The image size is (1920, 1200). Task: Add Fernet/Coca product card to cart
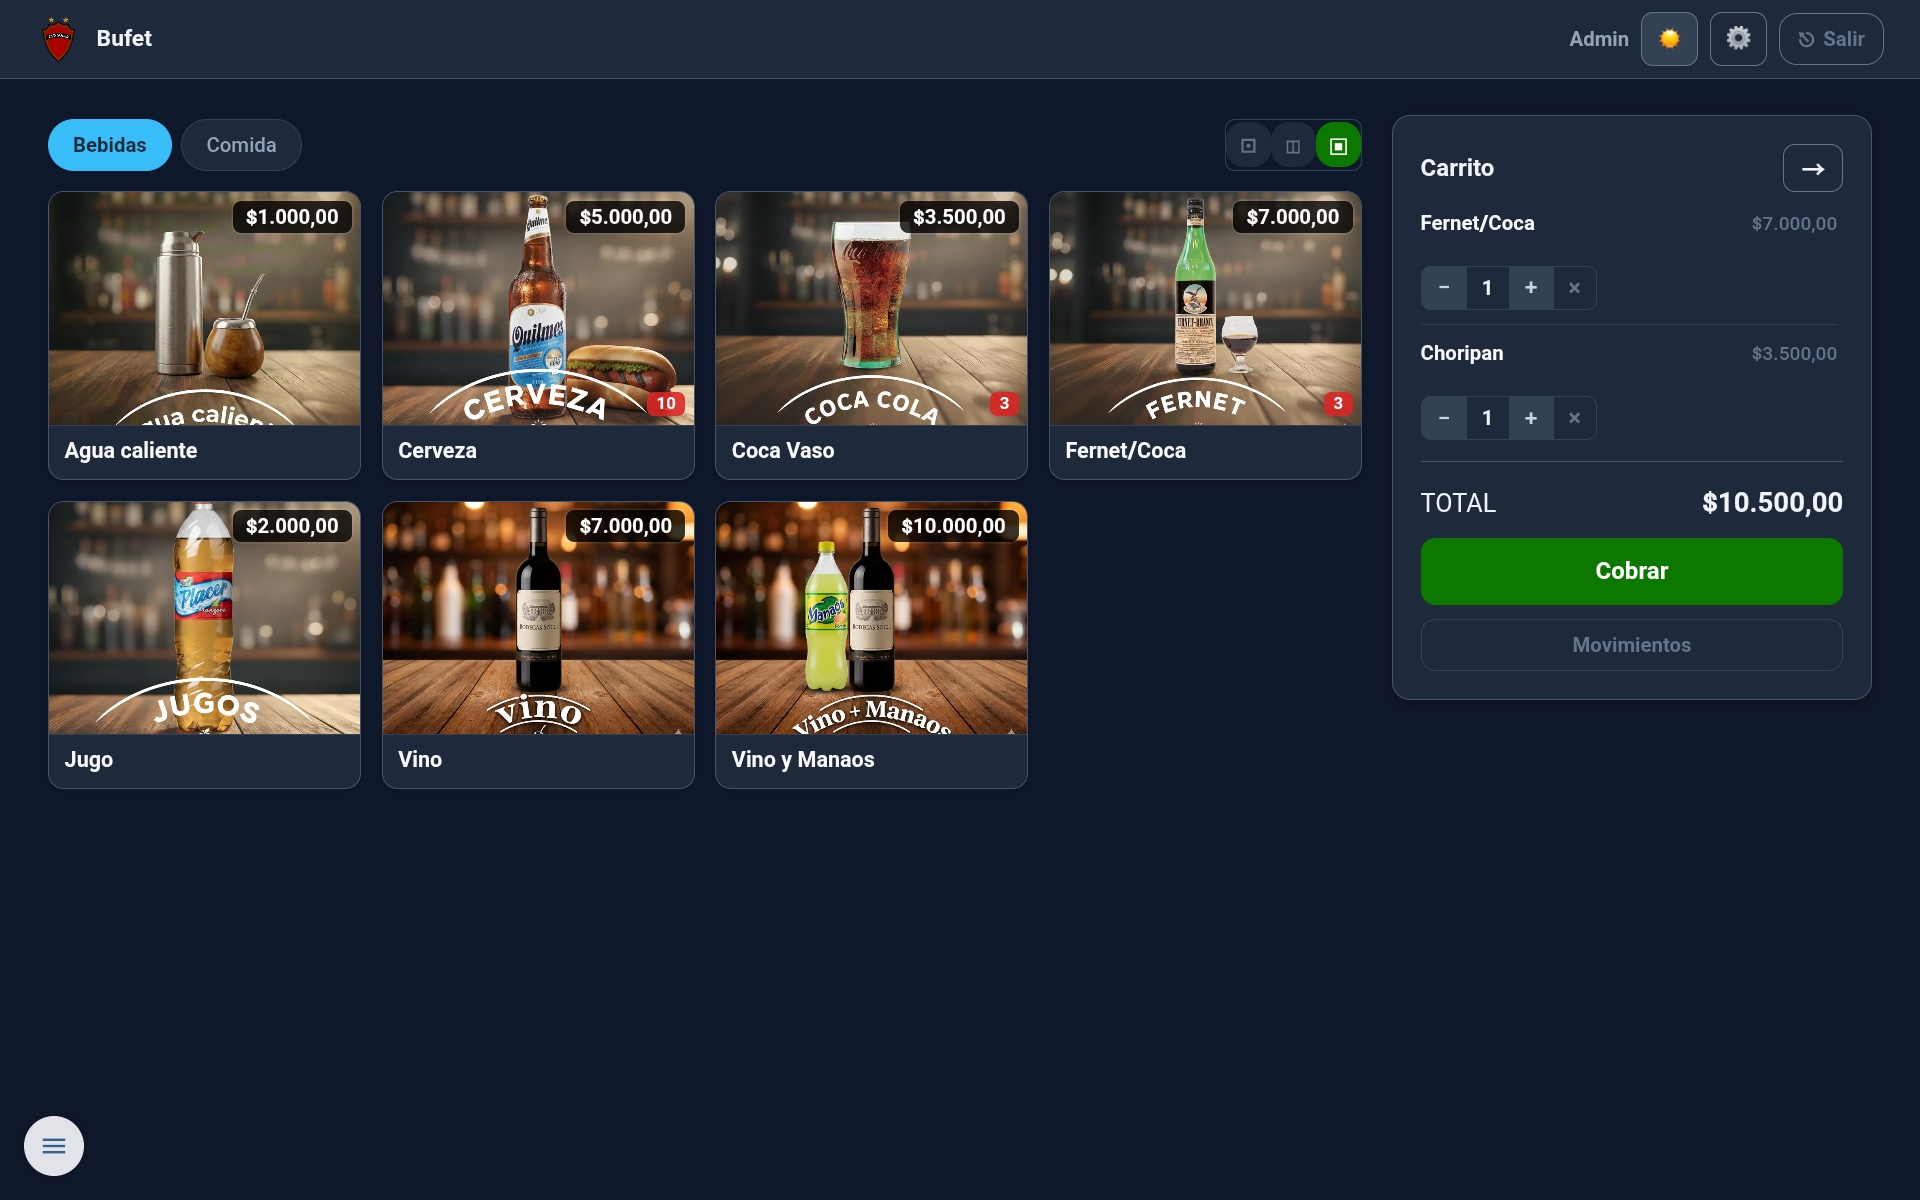[1205, 335]
